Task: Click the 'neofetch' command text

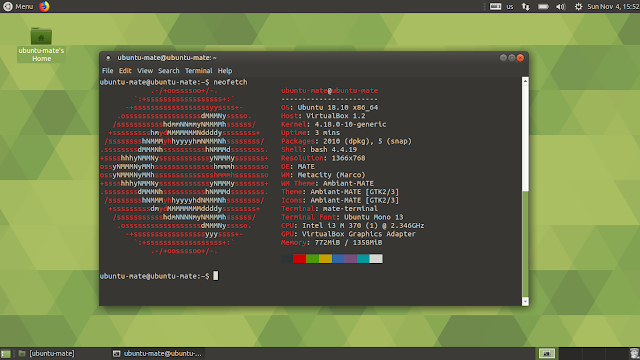Action: pos(230,82)
